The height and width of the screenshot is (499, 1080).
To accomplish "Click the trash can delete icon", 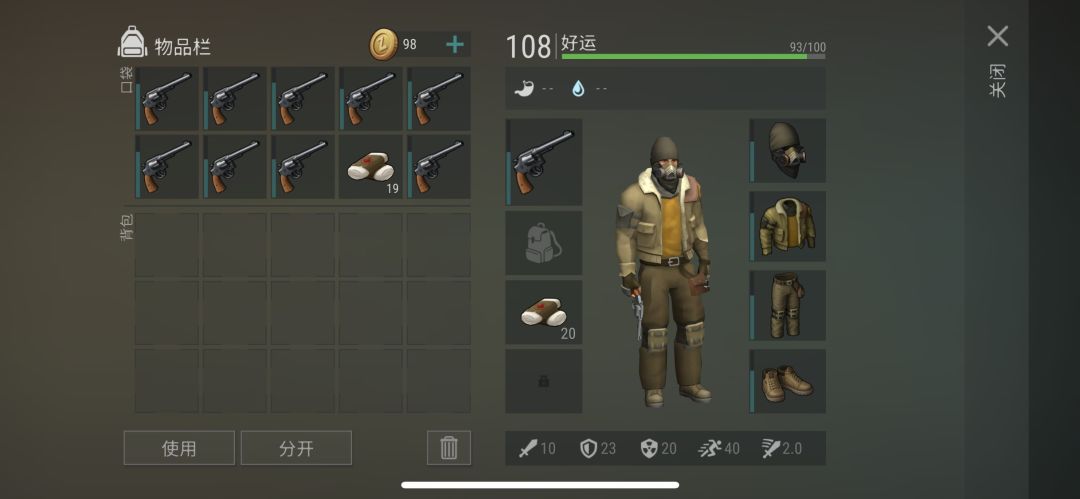I will click(448, 448).
